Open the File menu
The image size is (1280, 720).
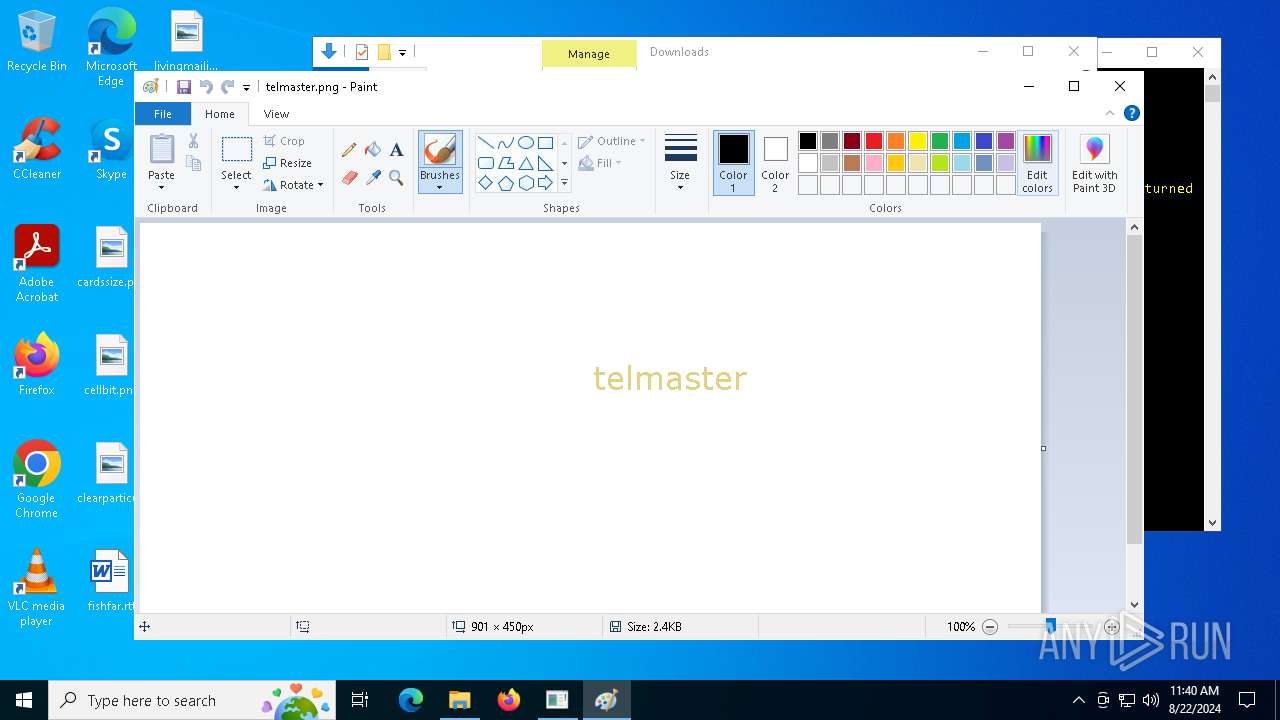pos(162,114)
